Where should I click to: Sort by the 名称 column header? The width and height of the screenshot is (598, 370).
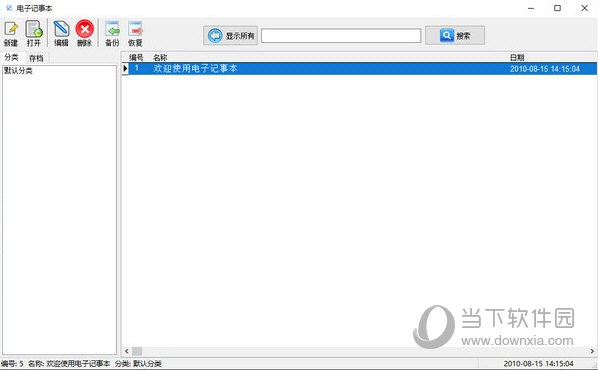(x=160, y=58)
